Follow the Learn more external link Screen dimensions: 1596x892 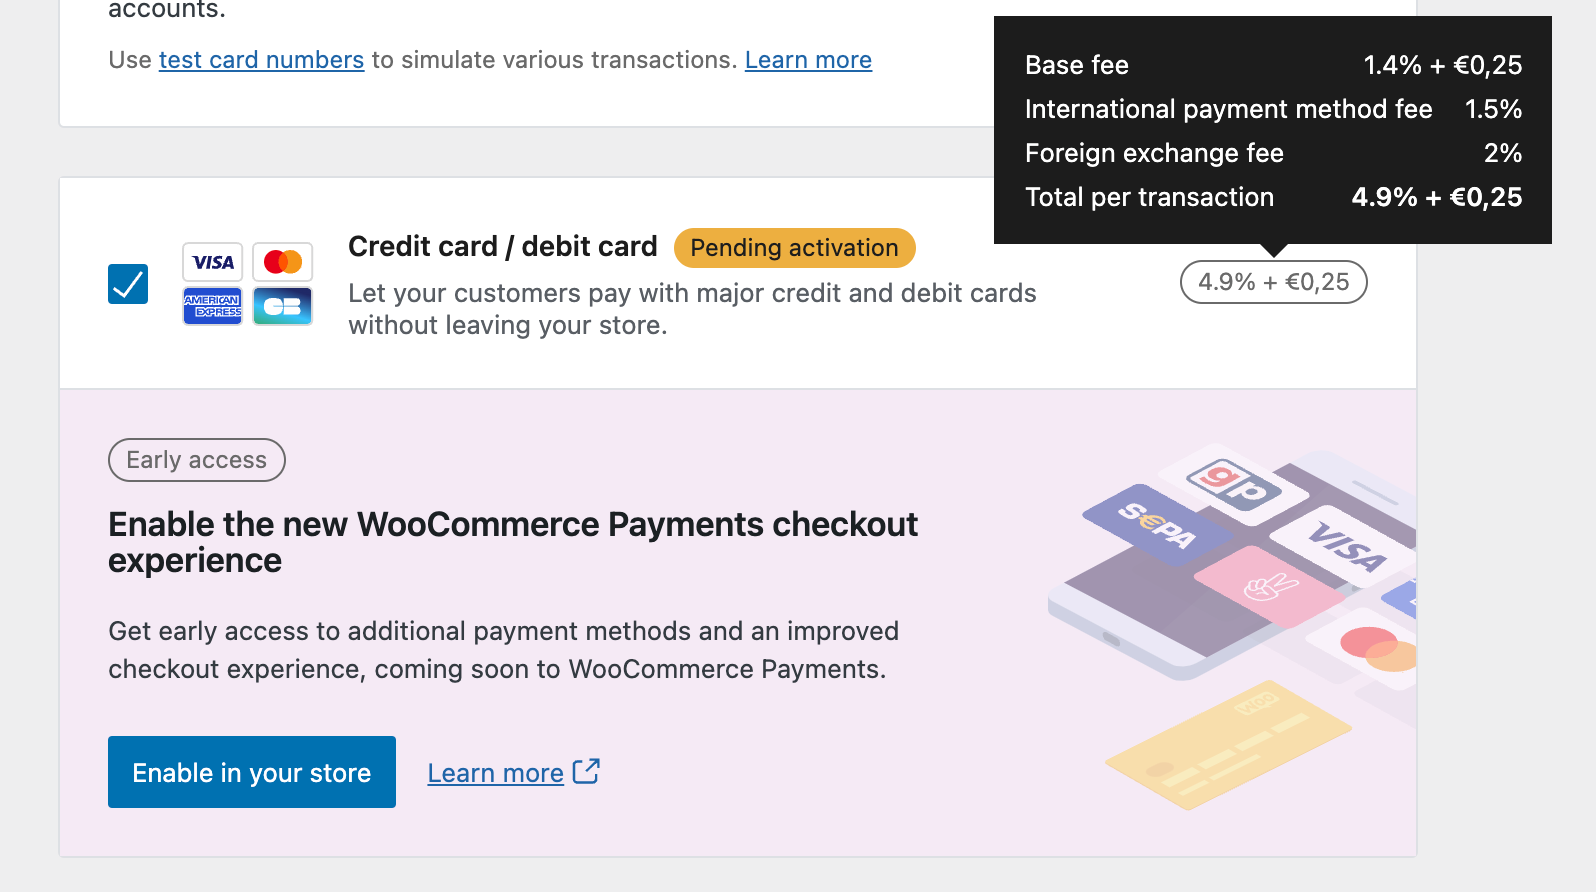(x=495, y=771)
